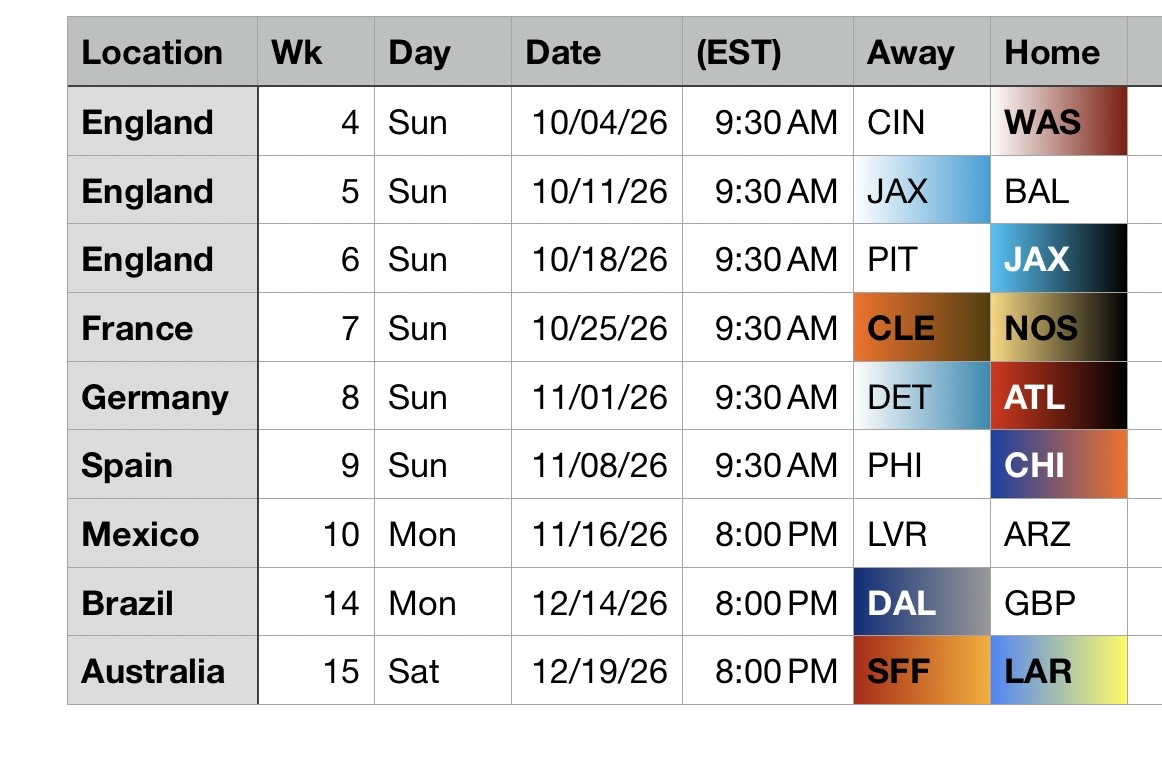
Task: Click the DAL away team cell
Action: tap(921, 603)
